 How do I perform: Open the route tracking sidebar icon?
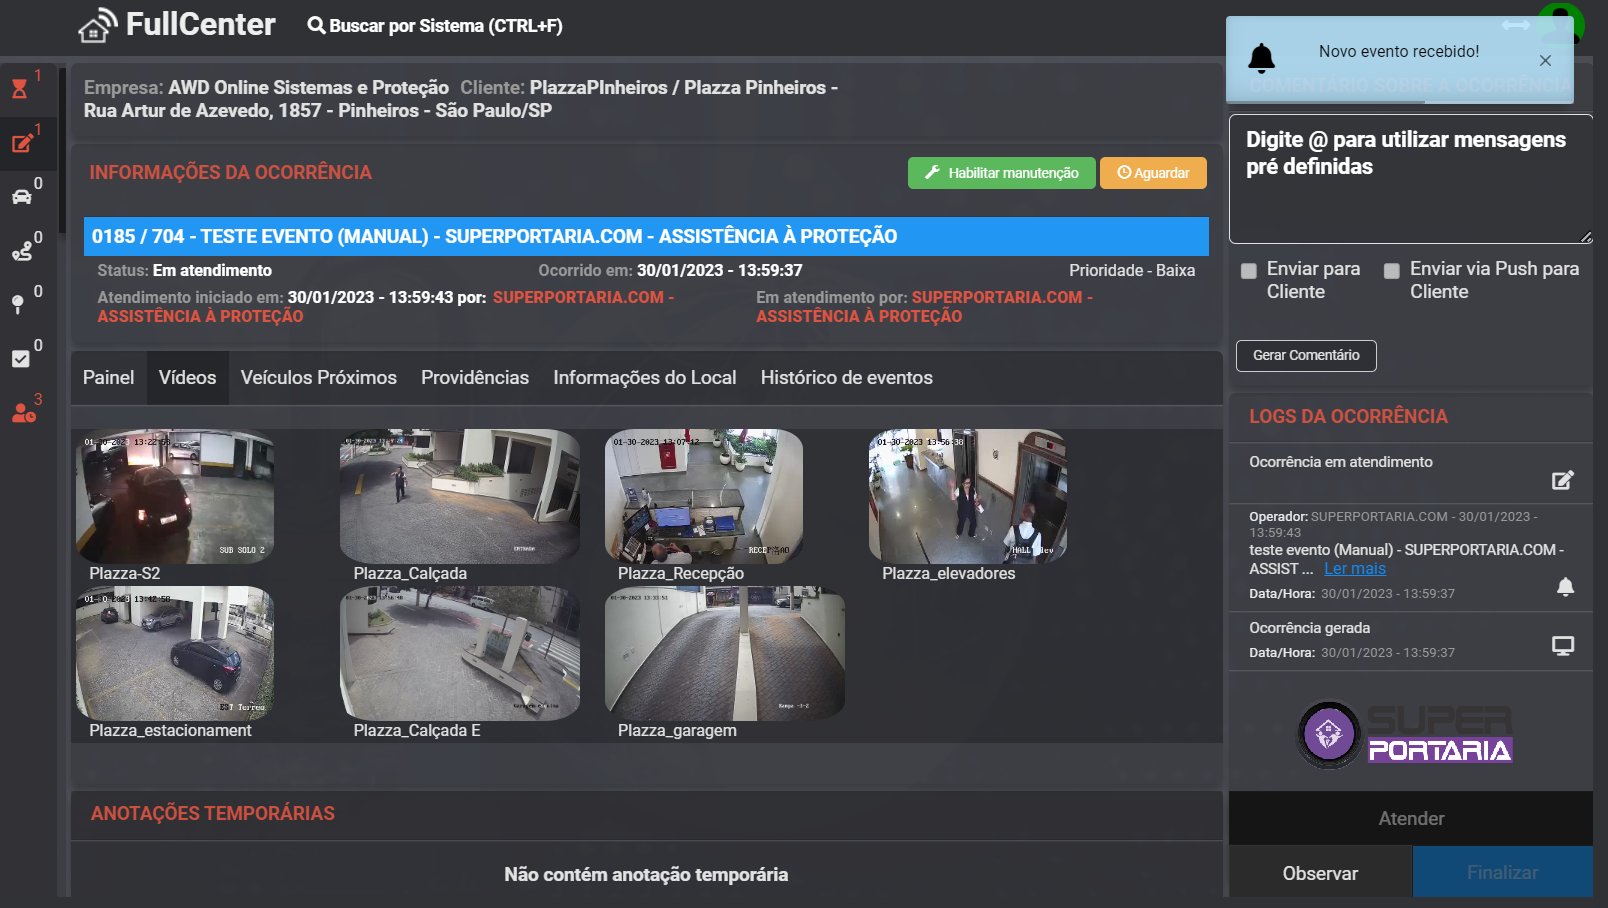pos(21,251)
